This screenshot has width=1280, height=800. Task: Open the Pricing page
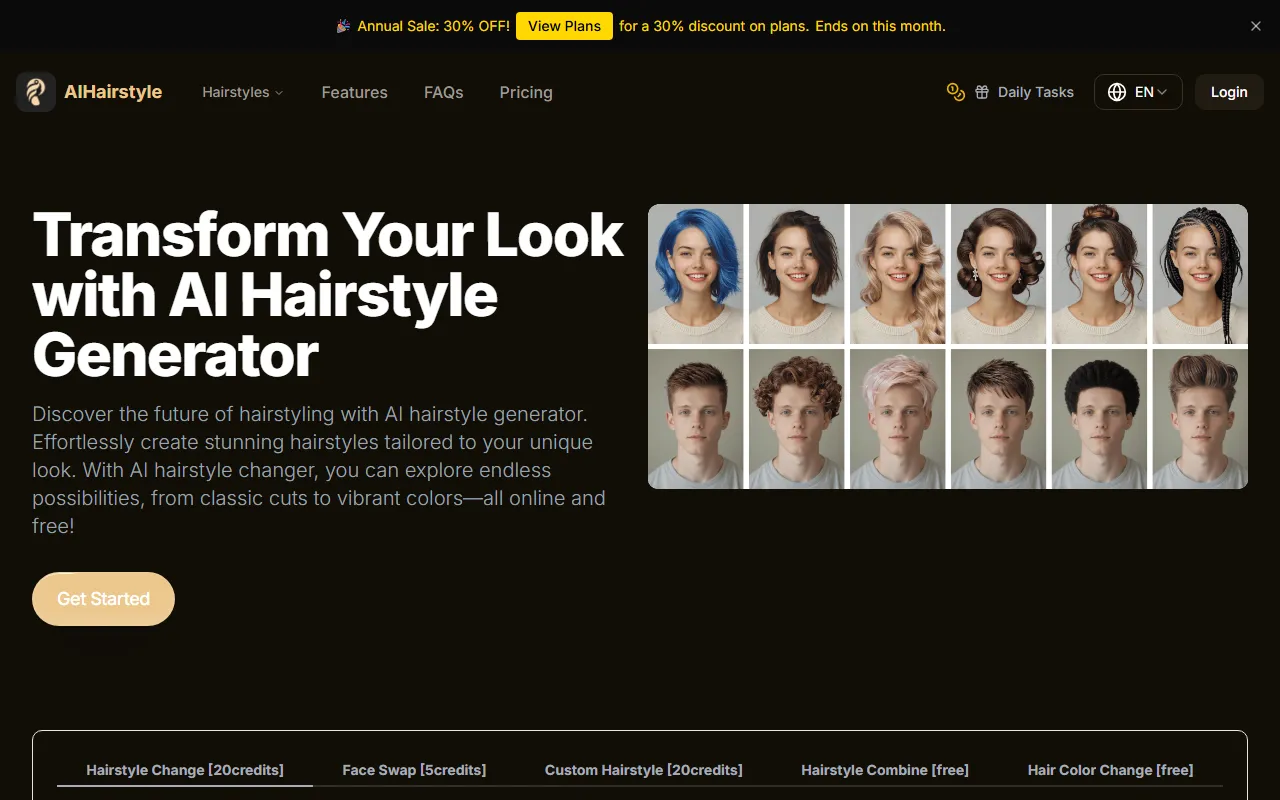point(526,92)
